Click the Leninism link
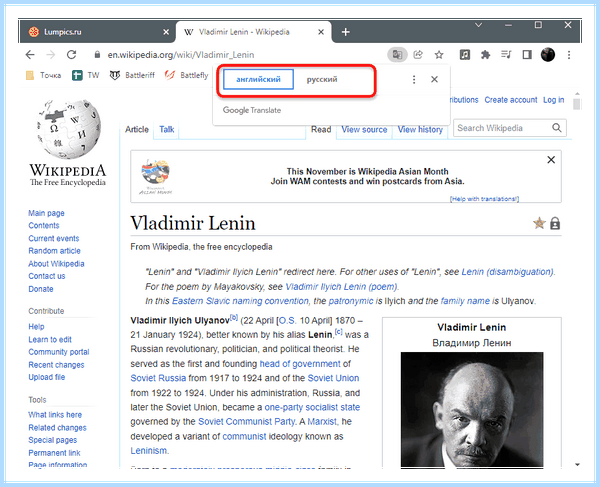600x487 pixels. click(x=148, y=451)
